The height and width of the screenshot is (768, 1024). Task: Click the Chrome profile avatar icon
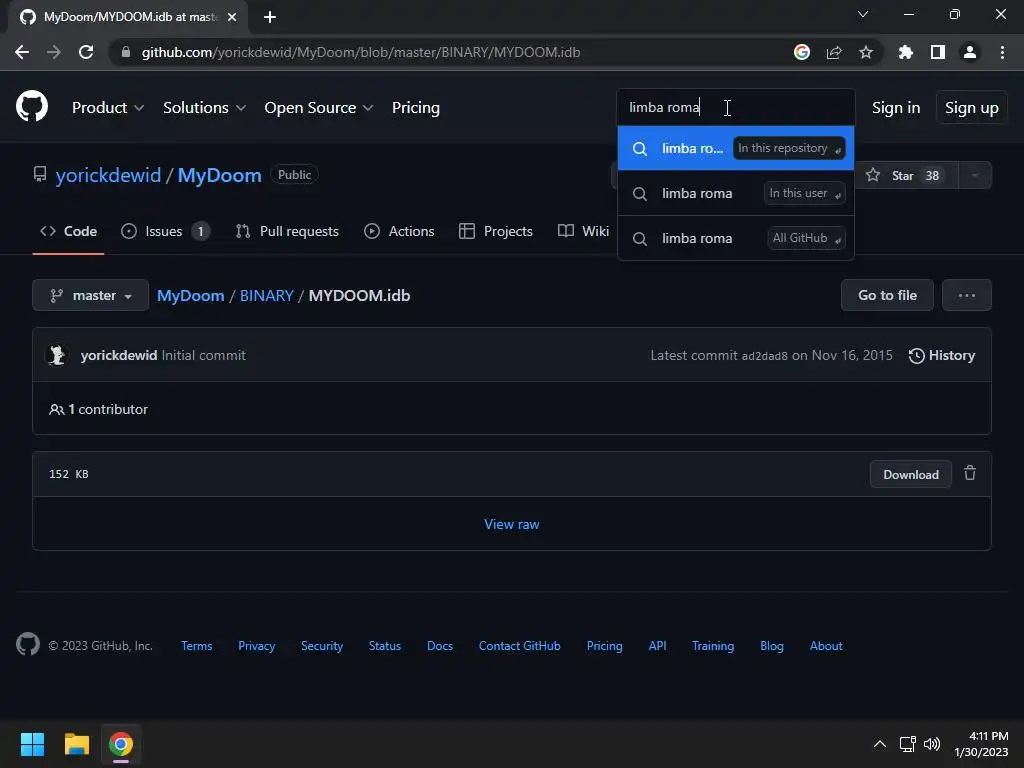pyautogui.click(x=970, y=52)
